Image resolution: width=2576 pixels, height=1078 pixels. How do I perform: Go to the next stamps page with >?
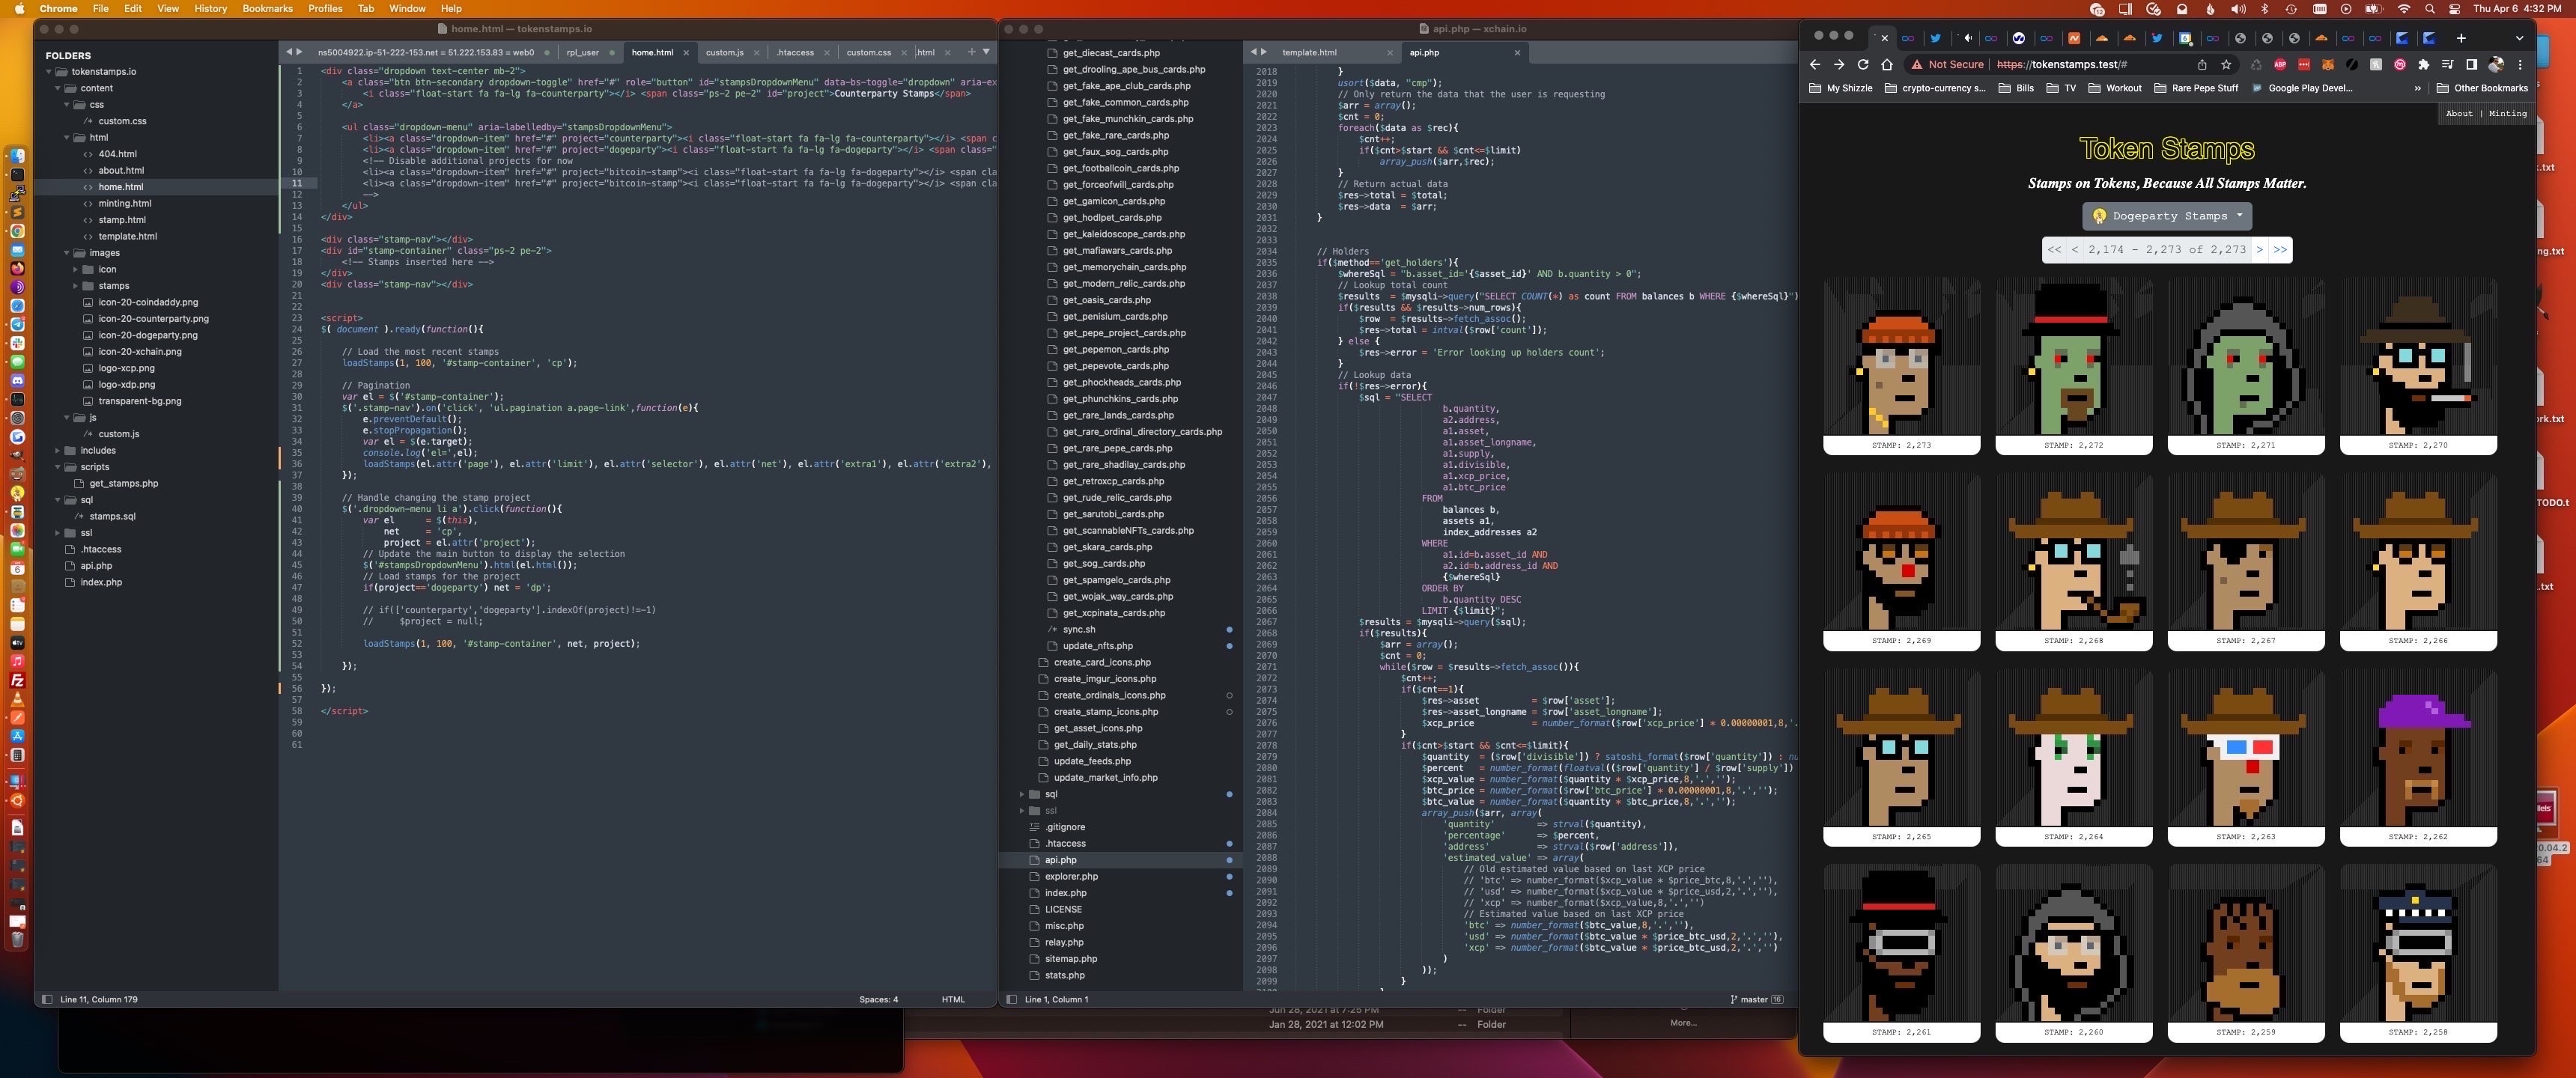tap(2259, 250)
